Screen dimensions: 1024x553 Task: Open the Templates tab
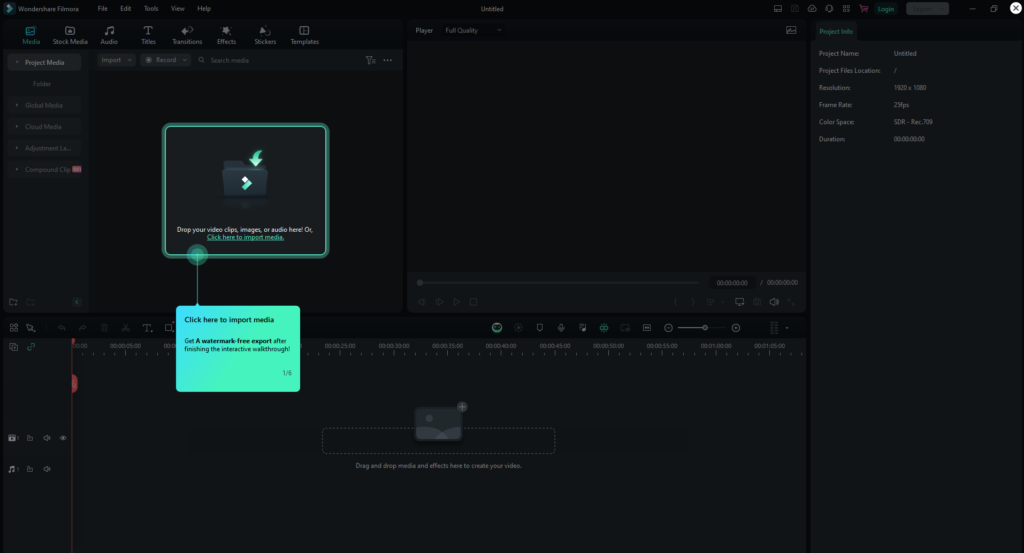coord(304,35)
